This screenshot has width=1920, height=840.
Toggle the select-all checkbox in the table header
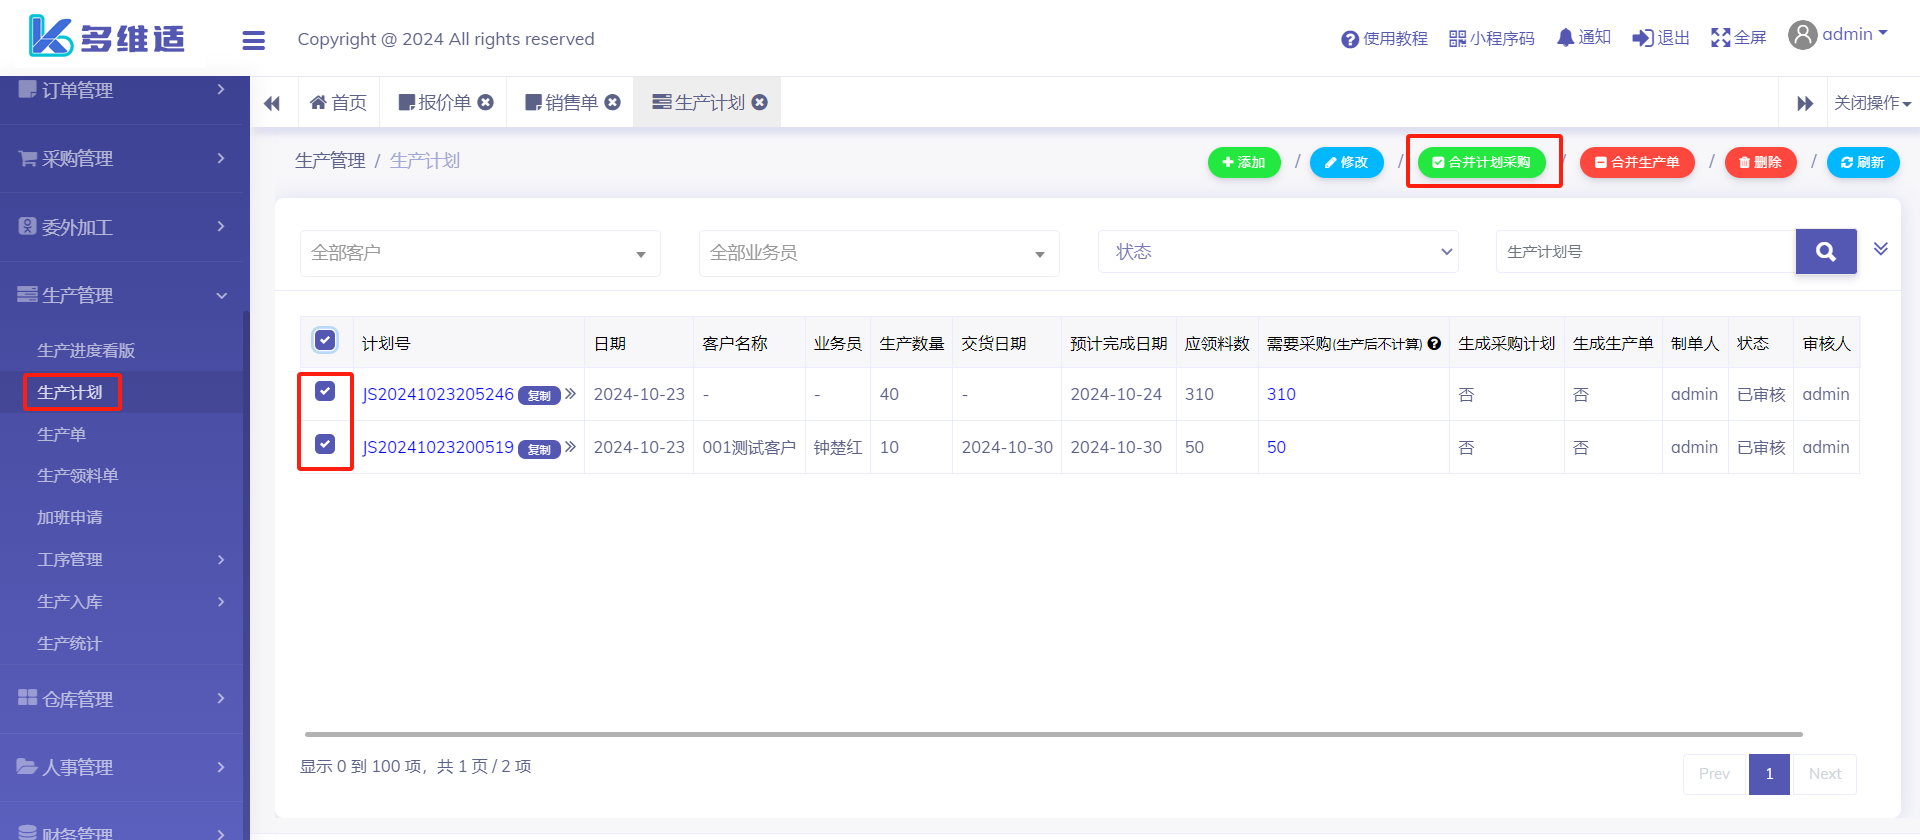[x=325, y=341]
